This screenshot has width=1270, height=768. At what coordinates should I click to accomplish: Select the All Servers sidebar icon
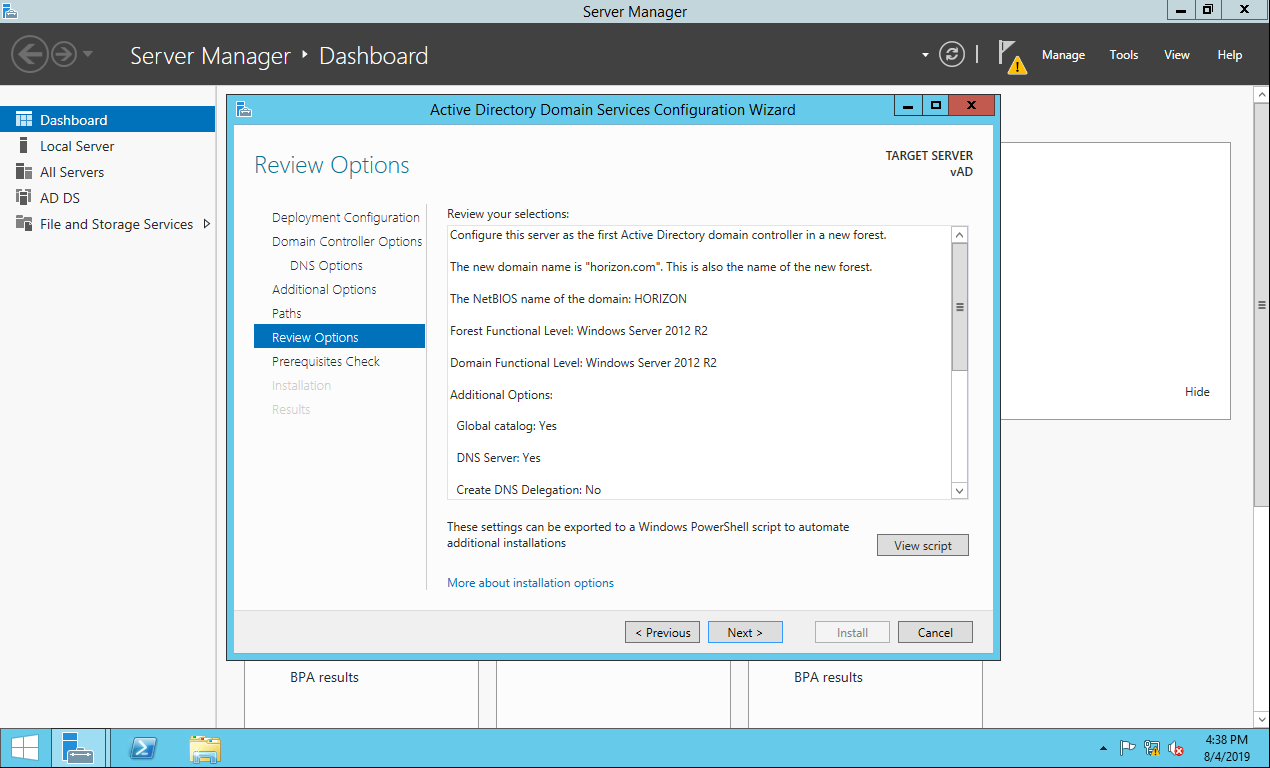(24, 172)
